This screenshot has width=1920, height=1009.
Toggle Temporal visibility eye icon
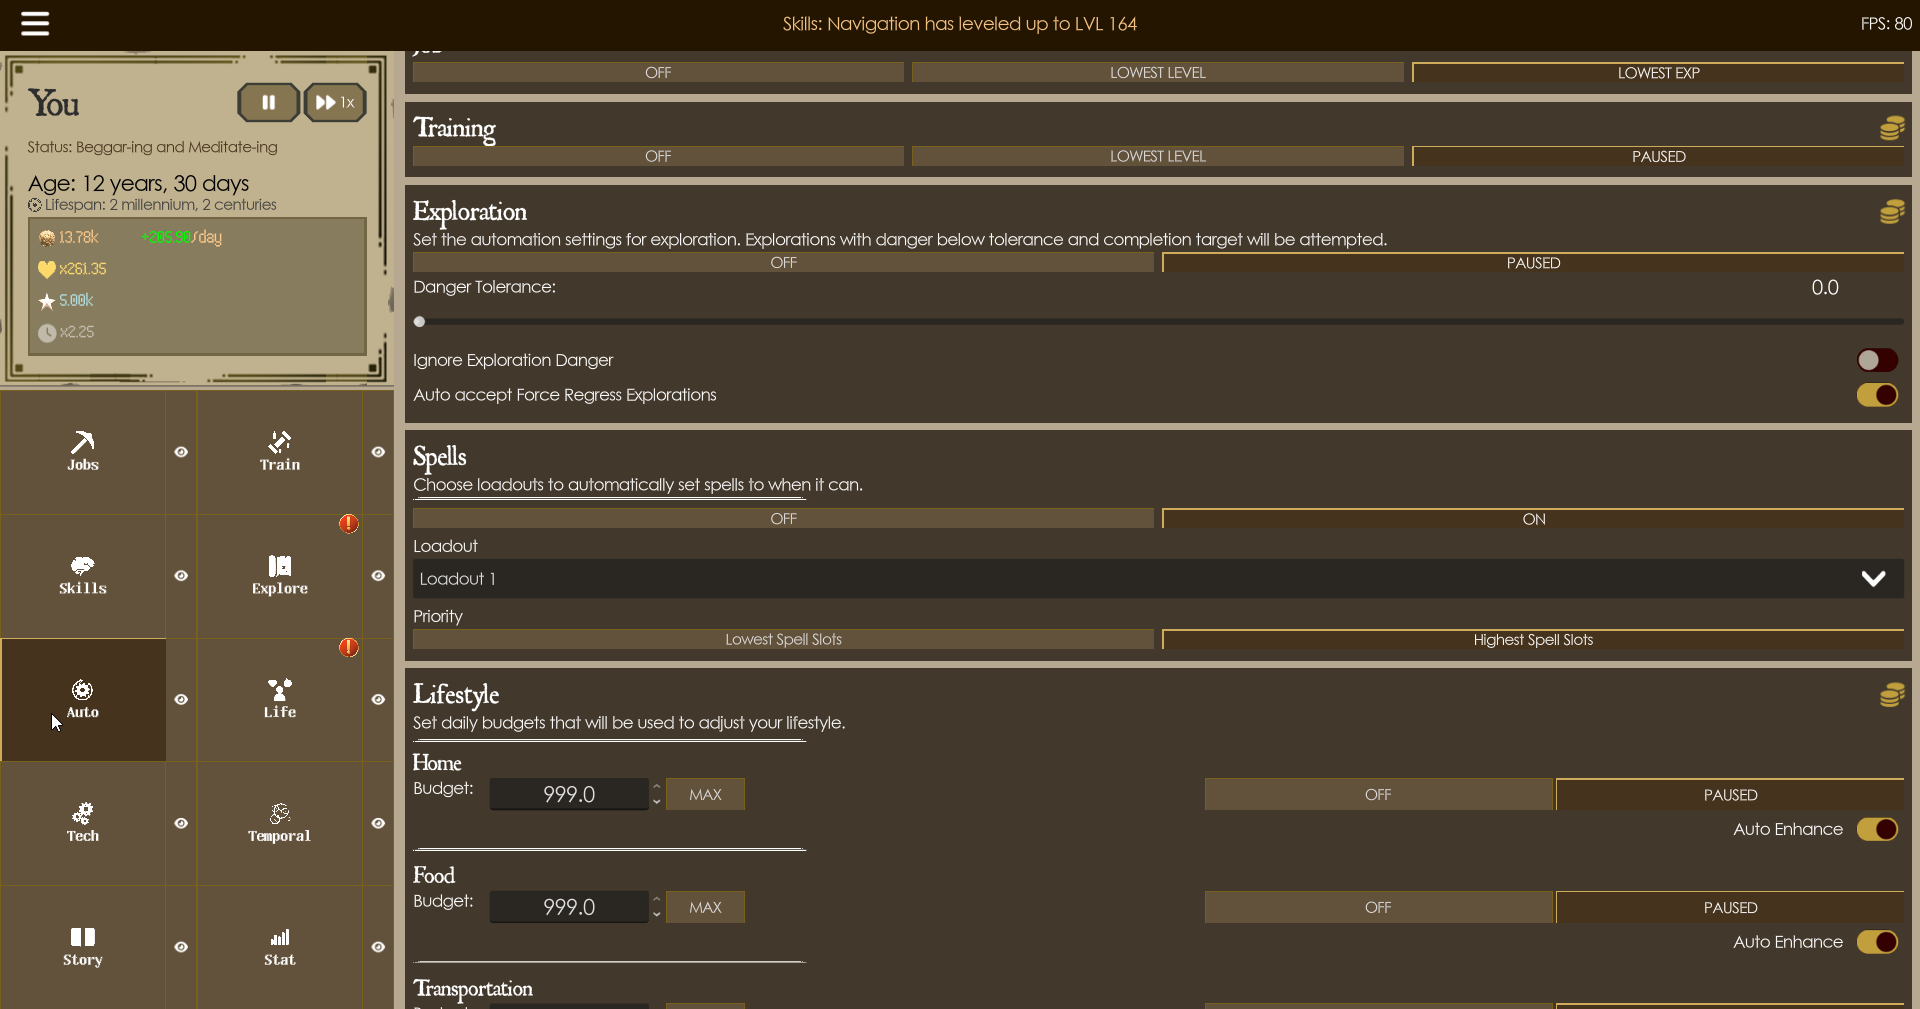point(378,824)
